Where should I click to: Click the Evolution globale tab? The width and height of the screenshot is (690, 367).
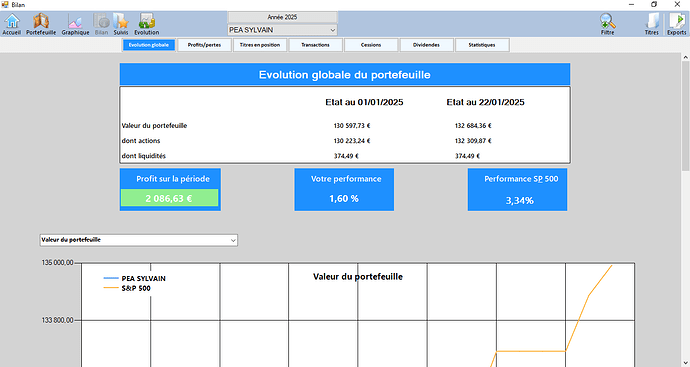pos(149,45)
